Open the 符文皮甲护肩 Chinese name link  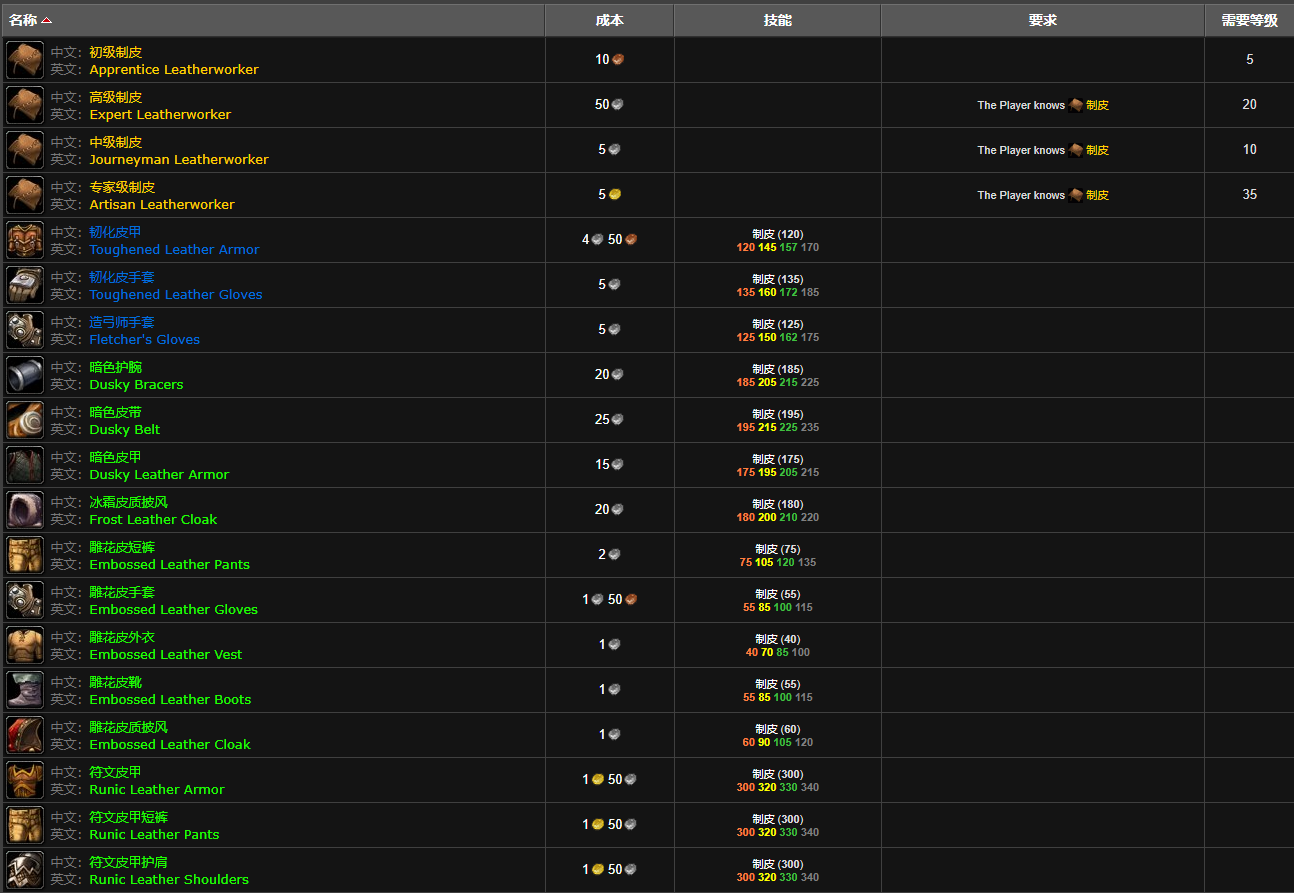[129, 862]
